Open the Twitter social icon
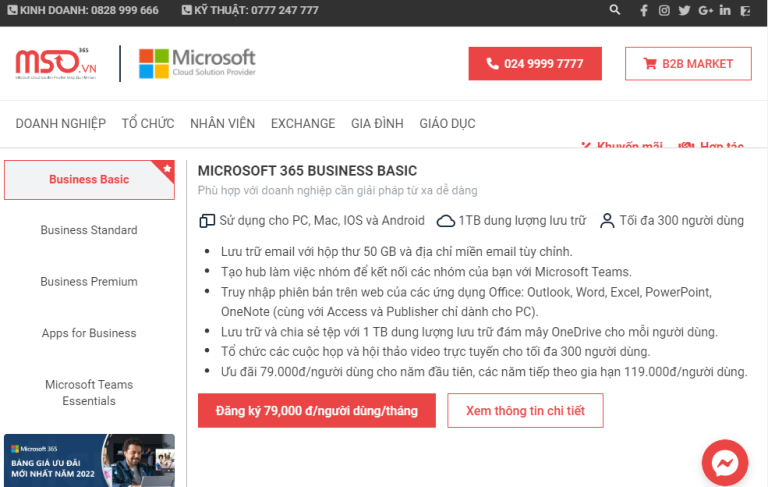 684,10
